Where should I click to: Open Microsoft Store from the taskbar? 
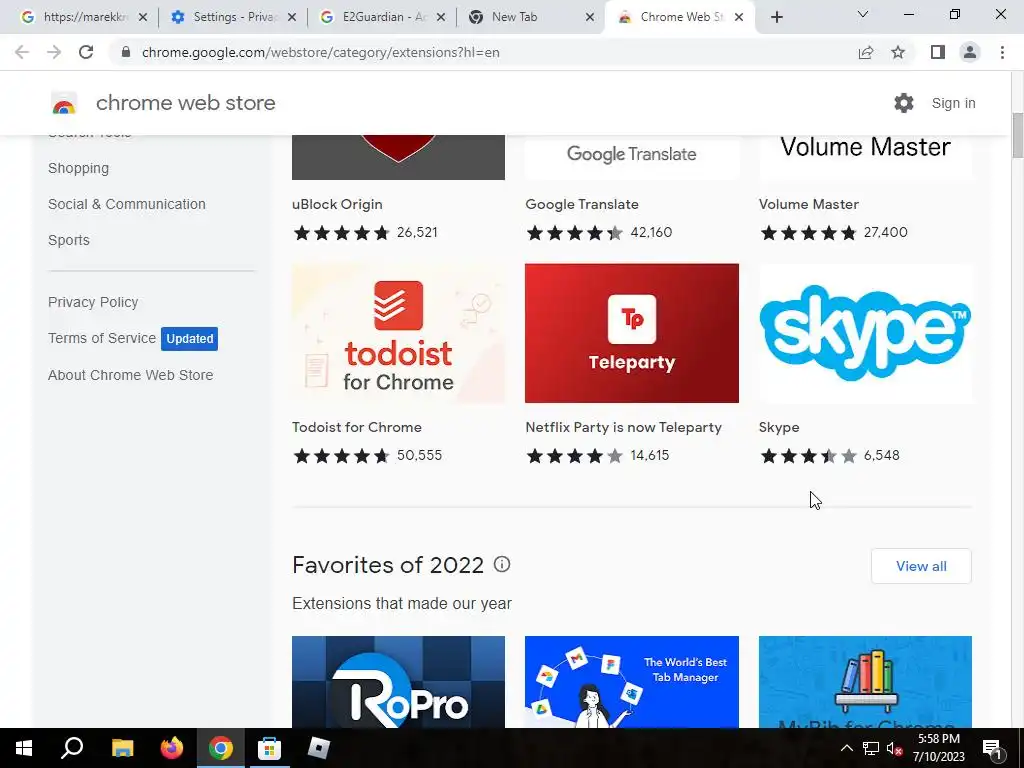coord(269,748)
